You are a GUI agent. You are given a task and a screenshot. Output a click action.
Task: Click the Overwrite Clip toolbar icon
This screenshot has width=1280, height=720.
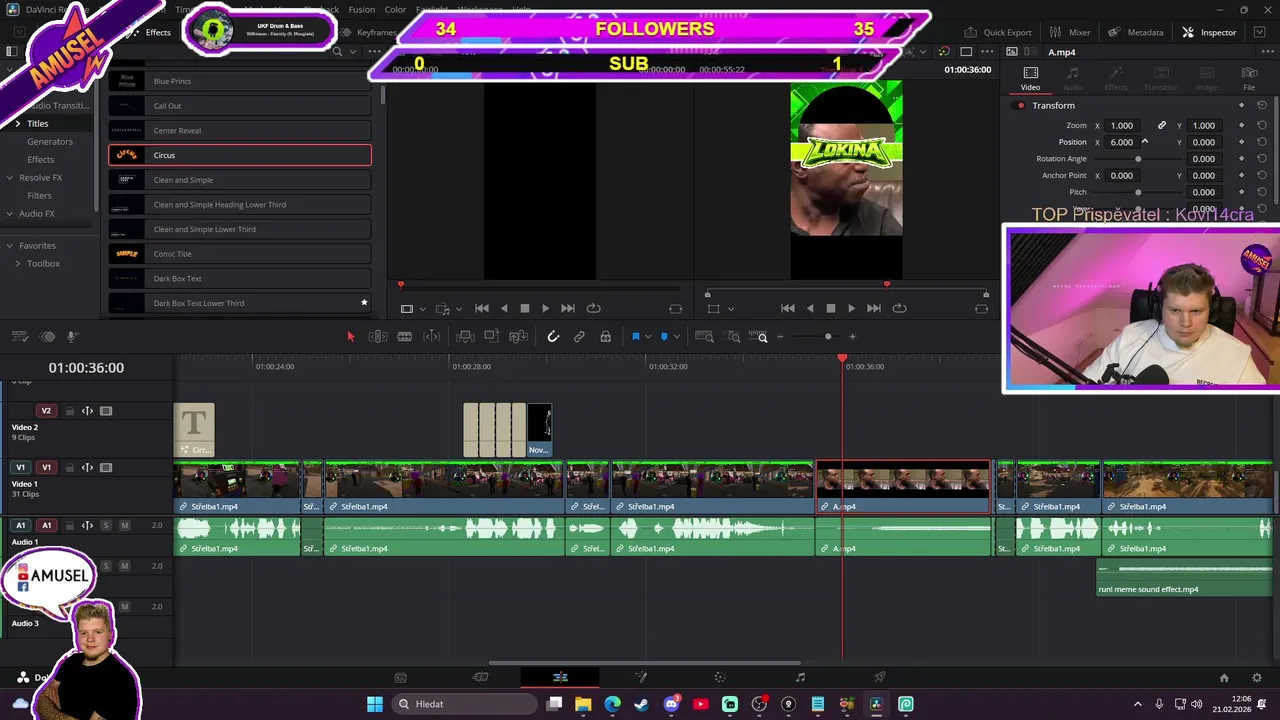tap(491, 337)
